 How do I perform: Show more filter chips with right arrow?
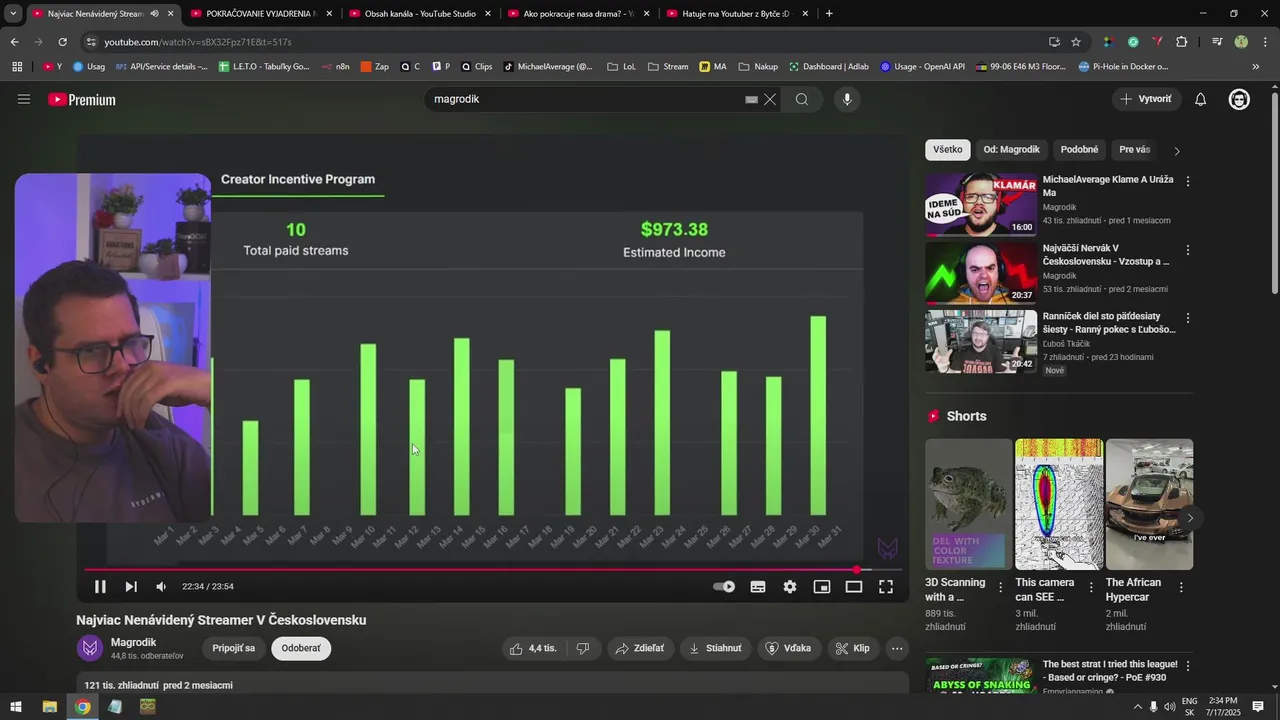pos(1177,151)
